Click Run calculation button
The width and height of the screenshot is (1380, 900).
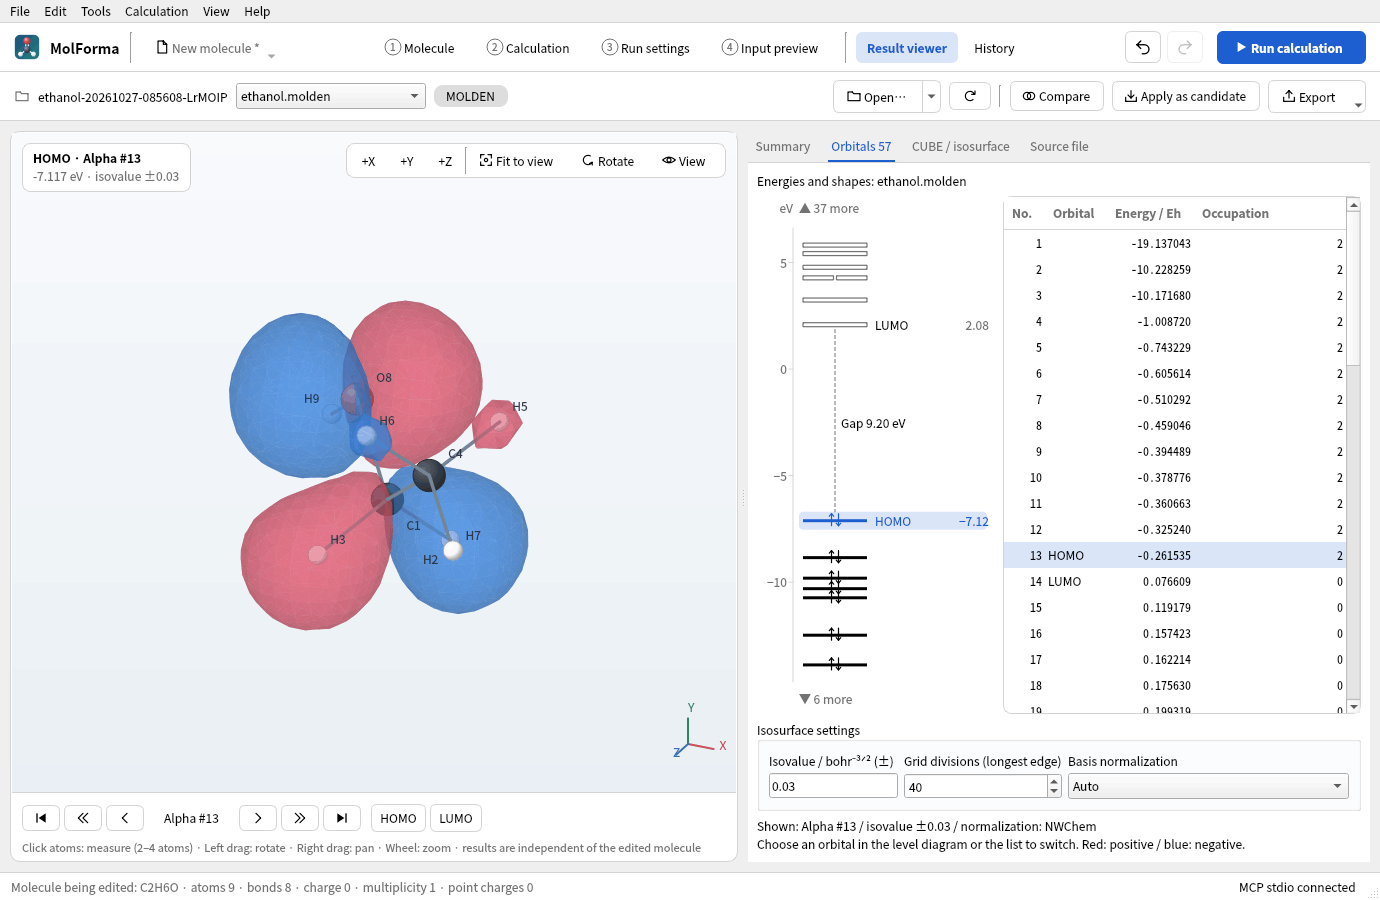(x=1291, y=47)
